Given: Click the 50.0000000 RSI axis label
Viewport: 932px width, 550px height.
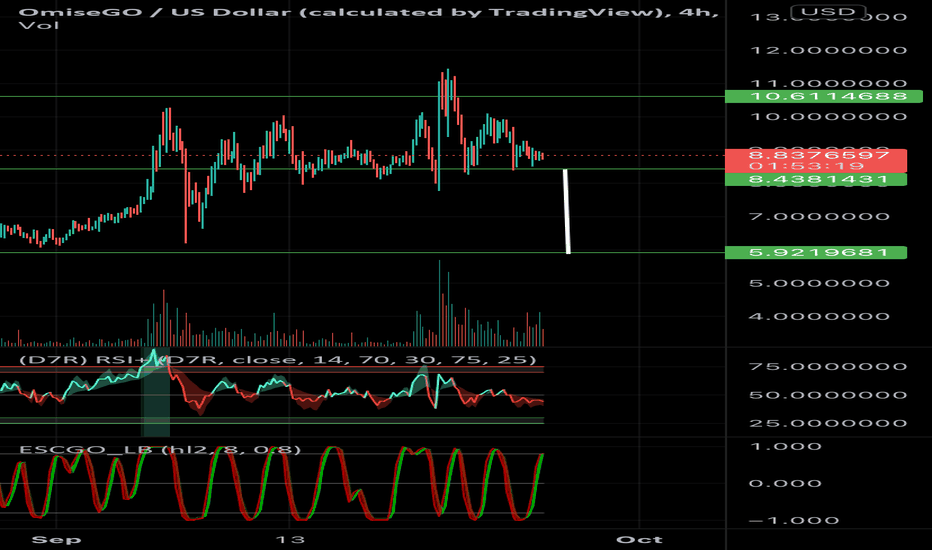Looking at the screenshot, I should click(829, 395).
